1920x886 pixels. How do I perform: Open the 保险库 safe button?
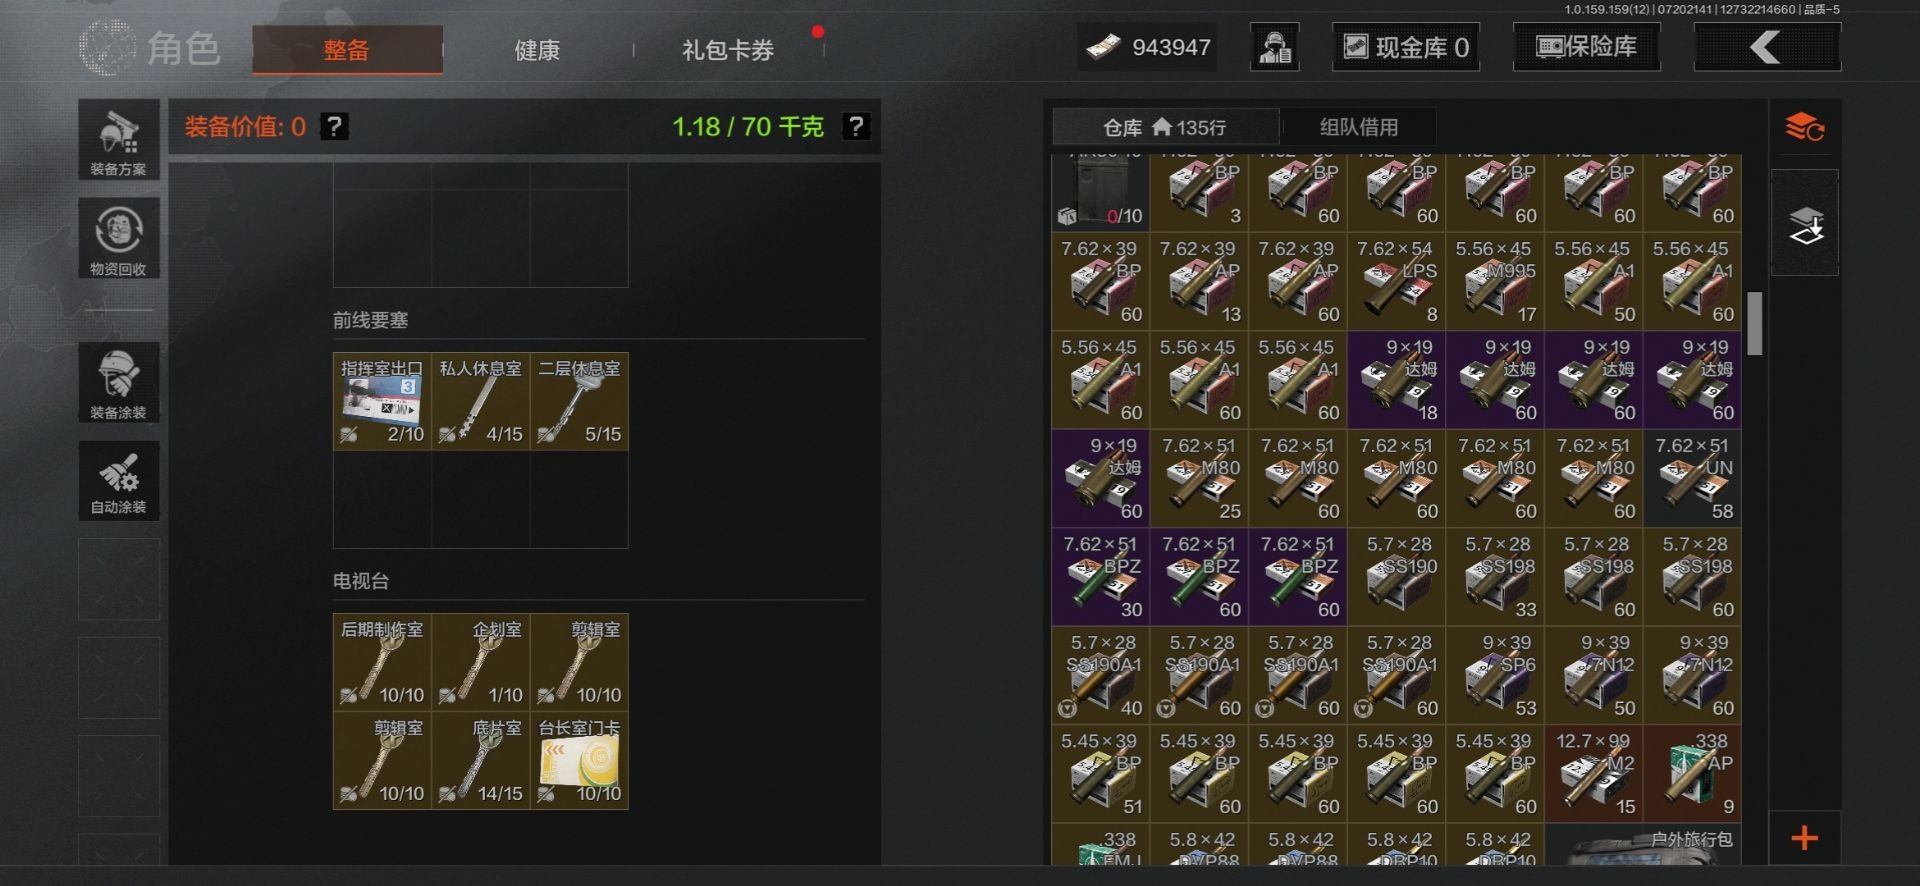[1586, 47]
